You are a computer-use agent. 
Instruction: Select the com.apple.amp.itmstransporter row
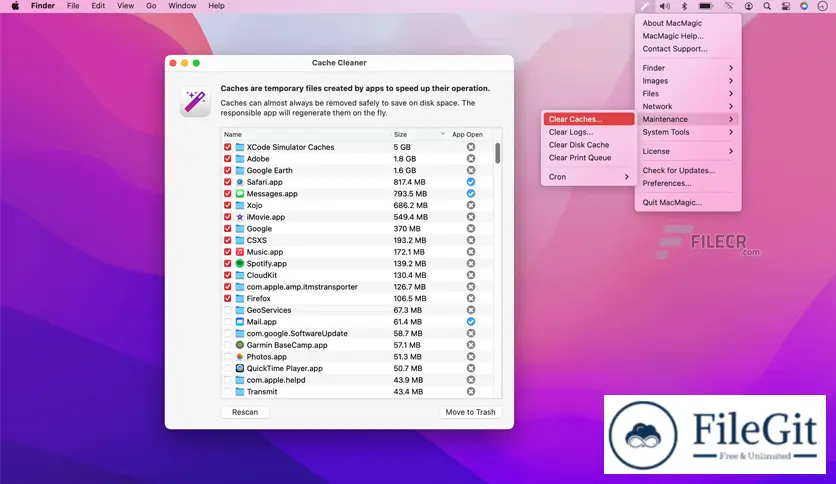[x=357, y=287]
